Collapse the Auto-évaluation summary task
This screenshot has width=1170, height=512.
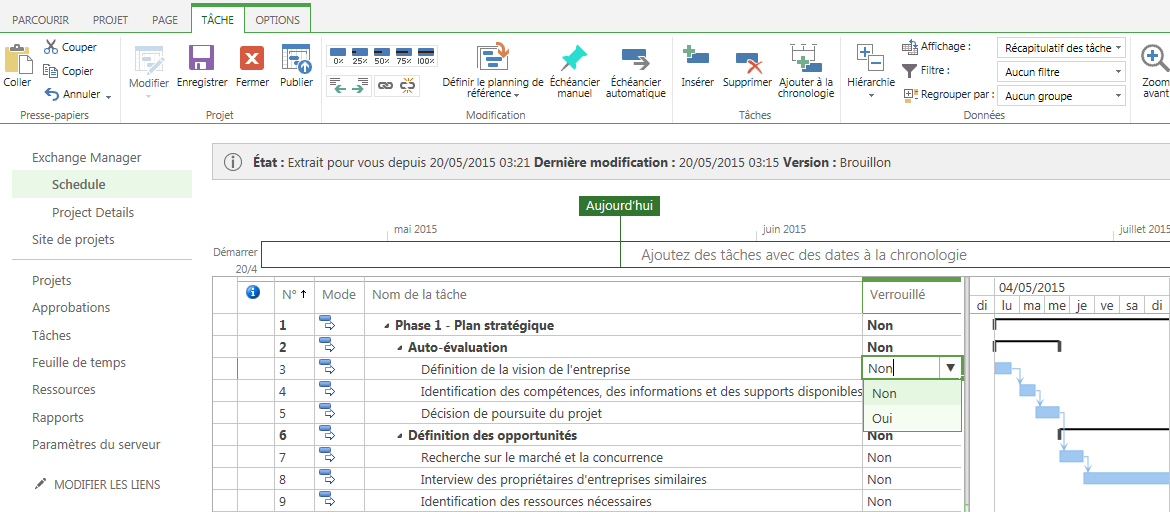point(400,348)
